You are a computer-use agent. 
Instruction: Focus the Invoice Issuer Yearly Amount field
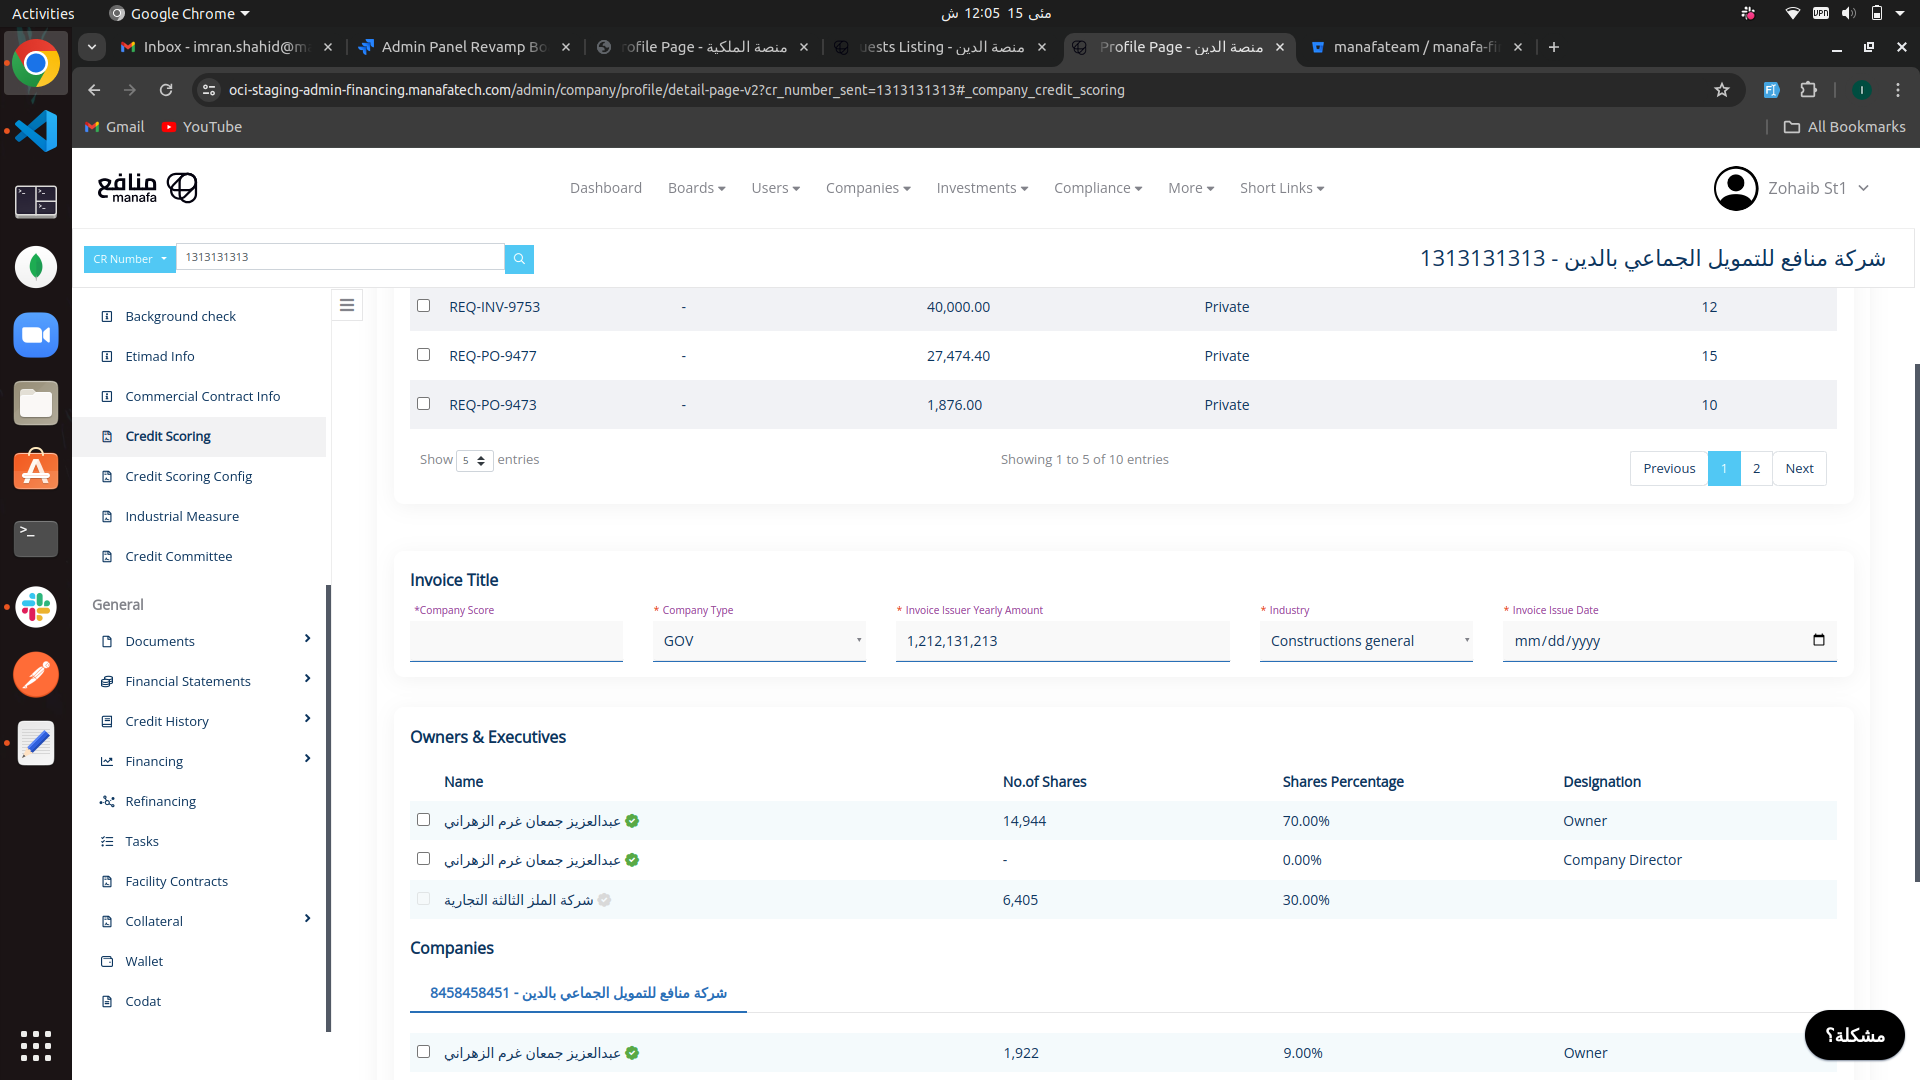pyautogui.click(x=1062, y=641)
